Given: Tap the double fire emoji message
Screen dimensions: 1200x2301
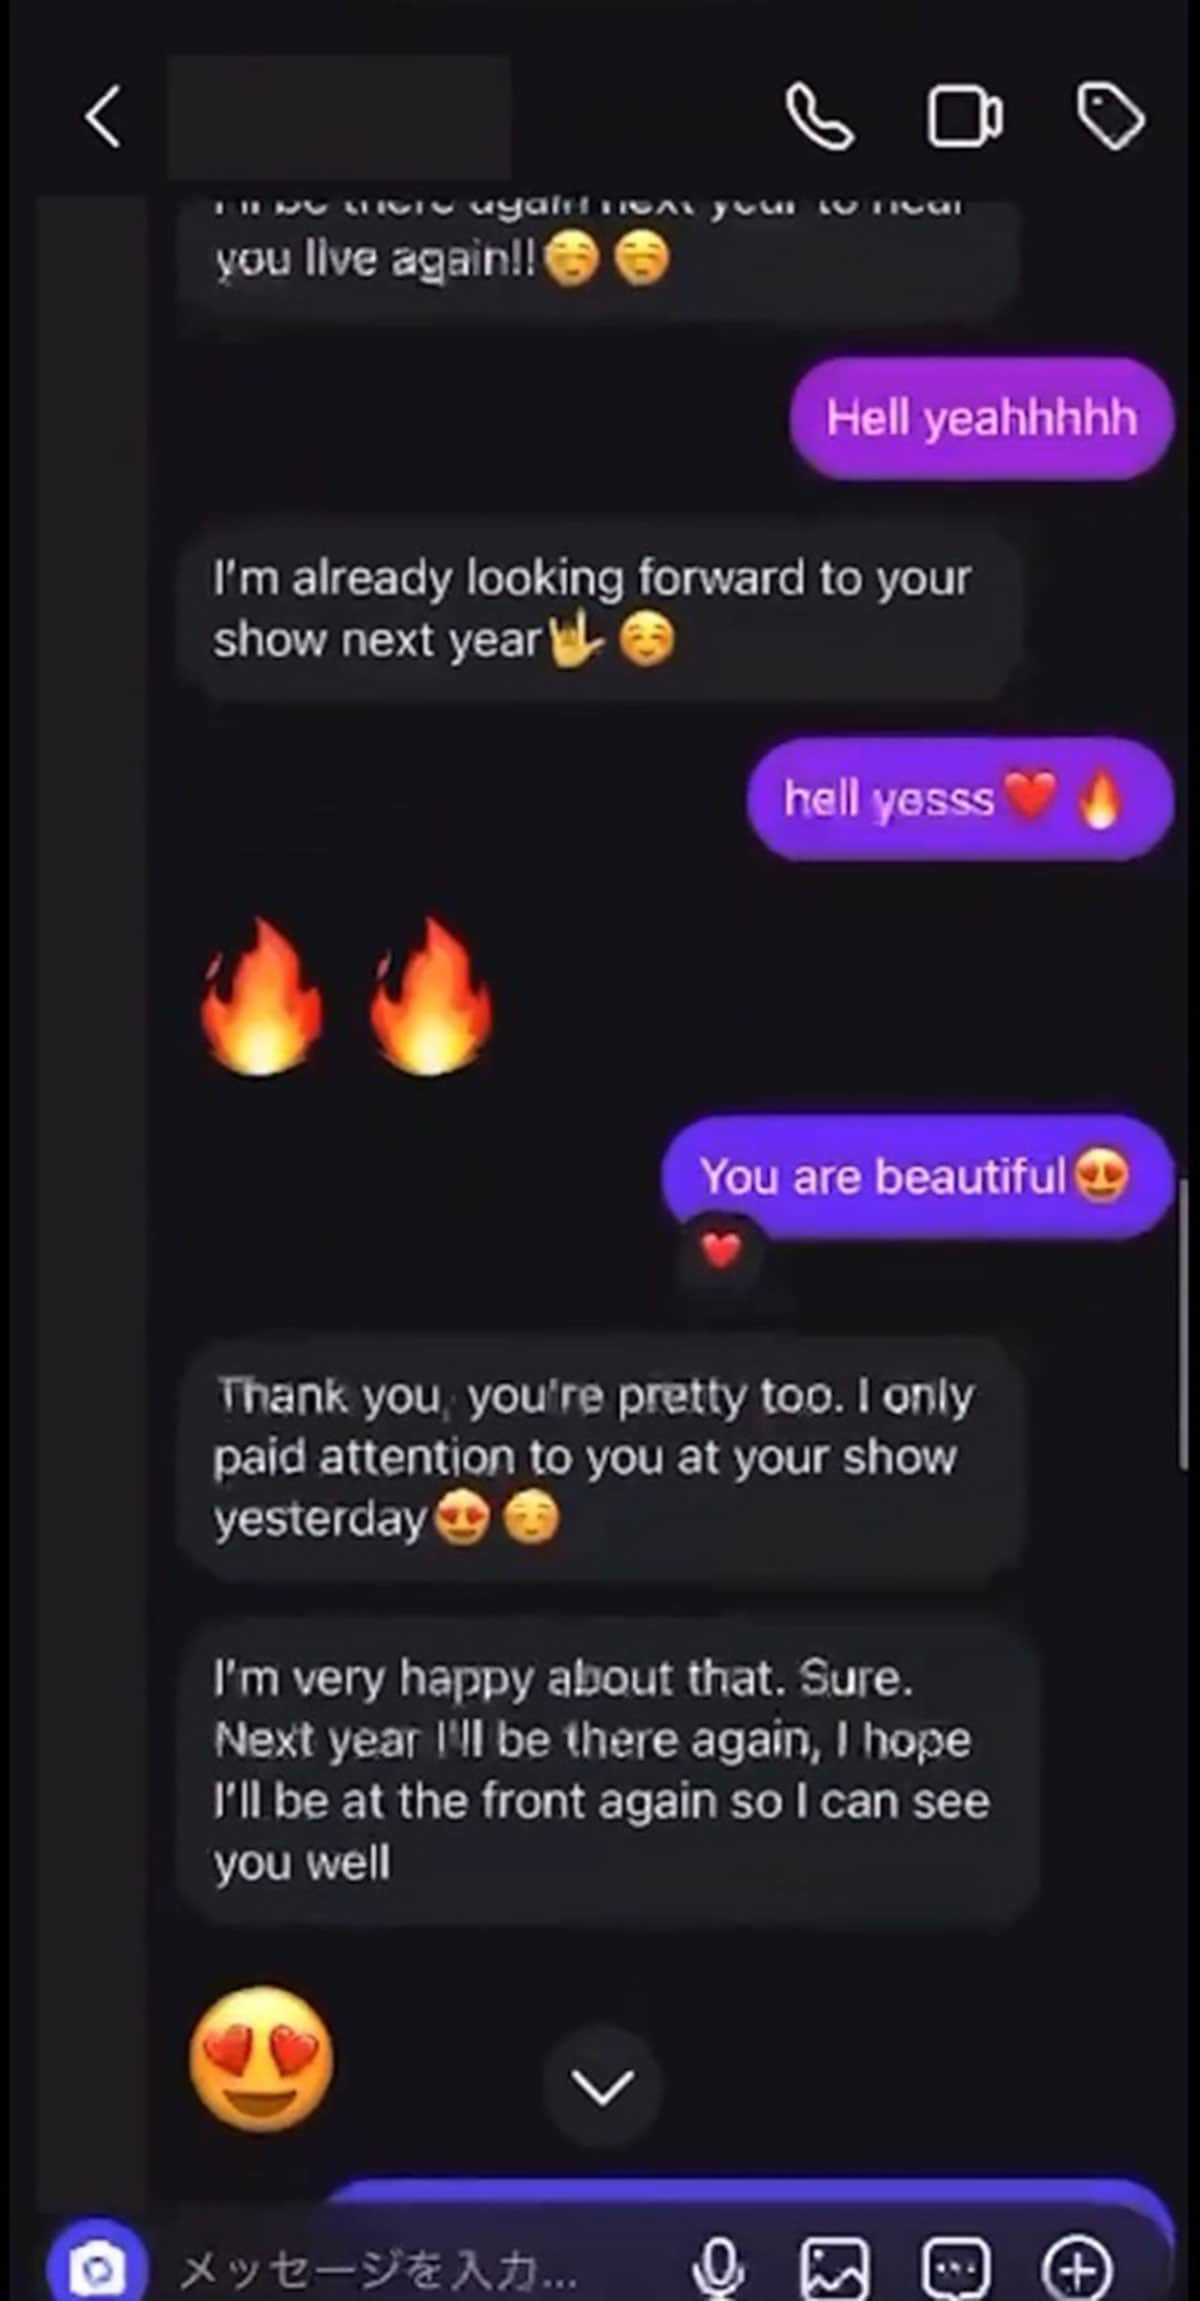Looking at the screenshot, I should tap(346, 998).
